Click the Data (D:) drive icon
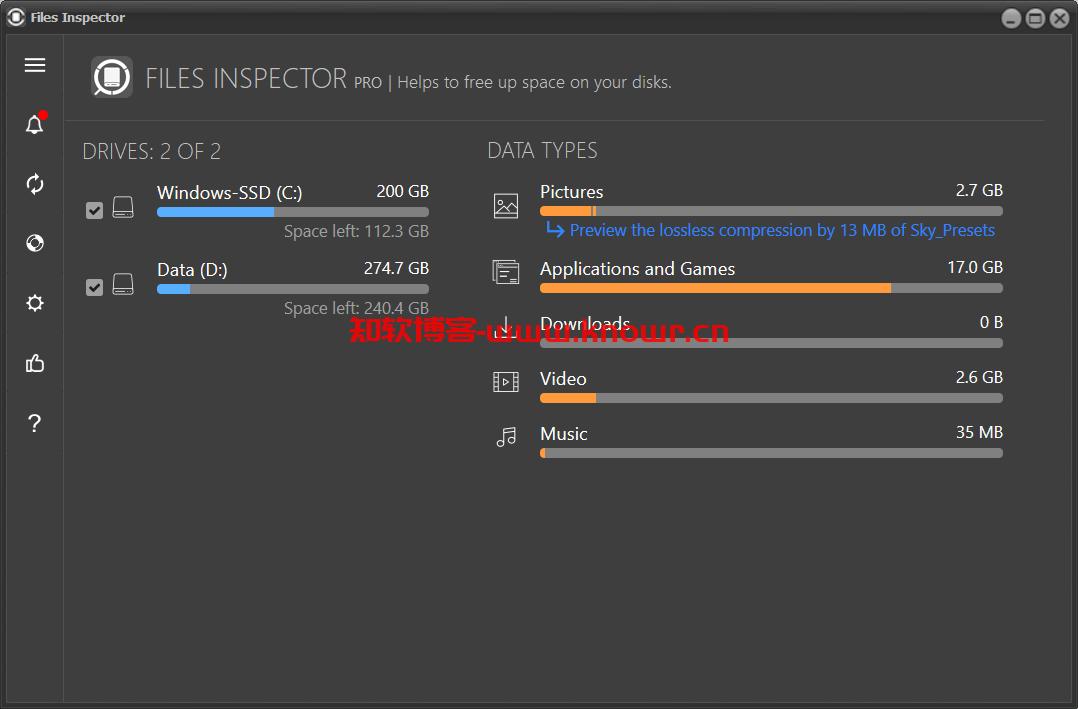 (123, 284)
